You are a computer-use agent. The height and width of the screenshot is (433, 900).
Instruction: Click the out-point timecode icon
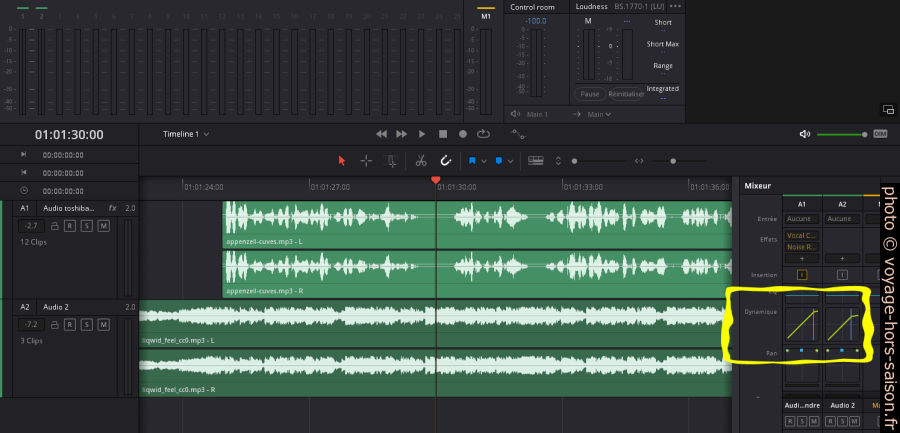click(x=24, y=172)
